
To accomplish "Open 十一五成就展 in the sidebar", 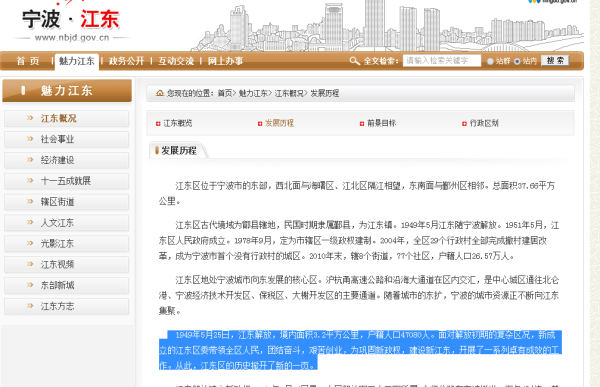I will coord(67,181).
